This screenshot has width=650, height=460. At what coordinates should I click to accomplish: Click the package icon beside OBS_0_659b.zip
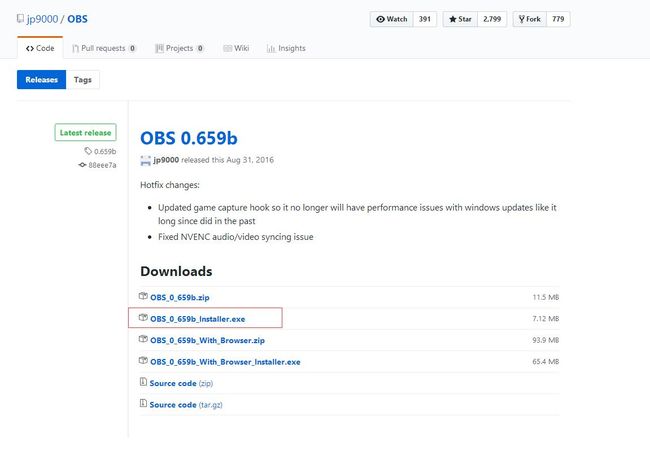coord(143,296)
